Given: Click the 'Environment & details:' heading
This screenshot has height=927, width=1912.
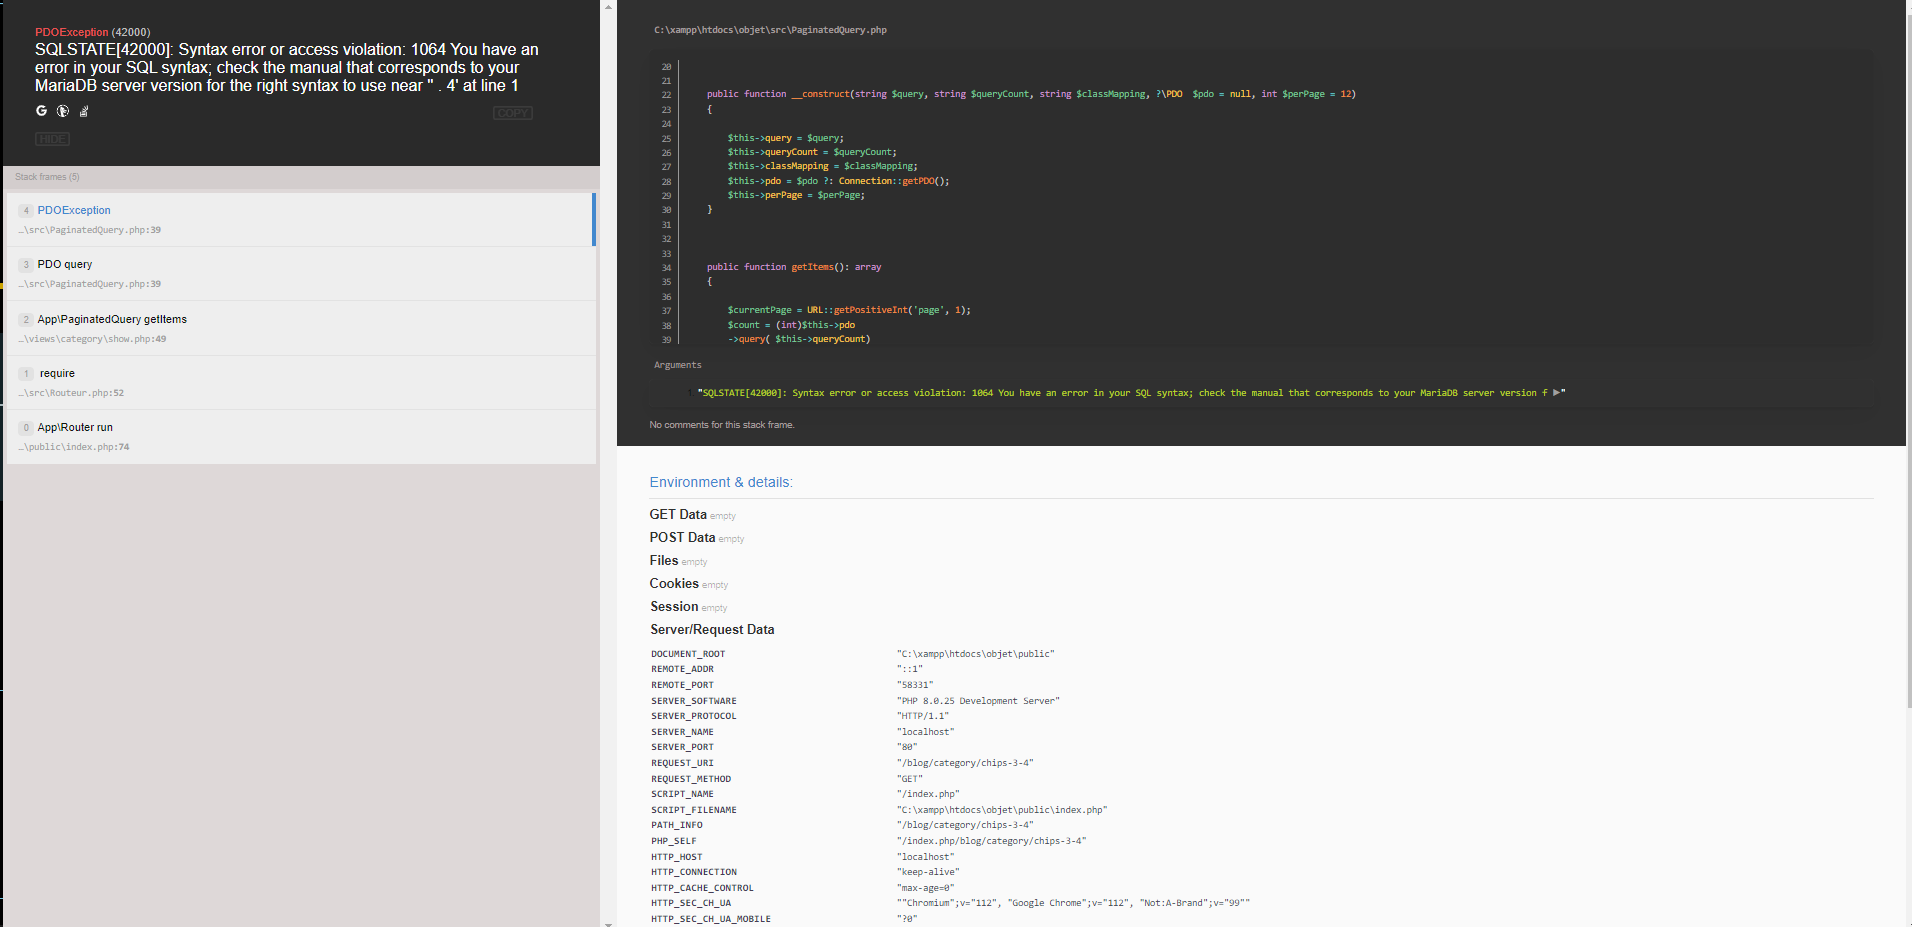Looking at the screenshot, I should (x=721, y=482).
